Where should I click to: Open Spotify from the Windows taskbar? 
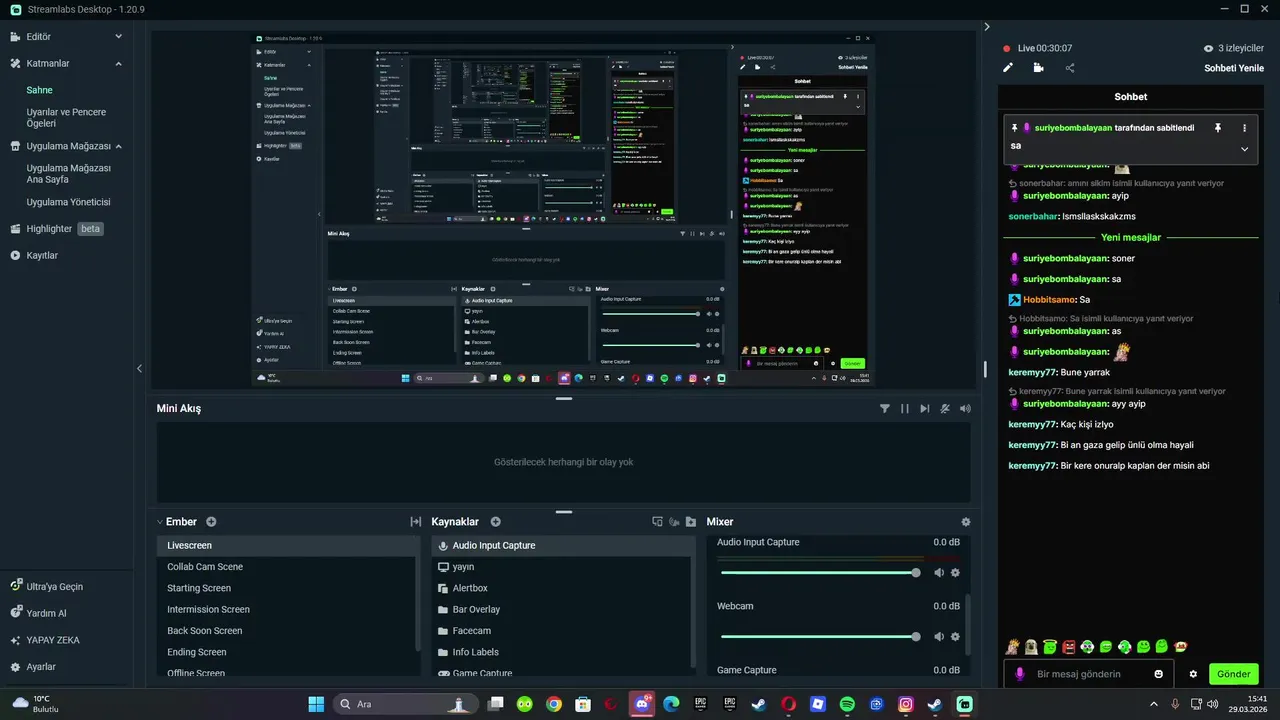tap(847, 704)
